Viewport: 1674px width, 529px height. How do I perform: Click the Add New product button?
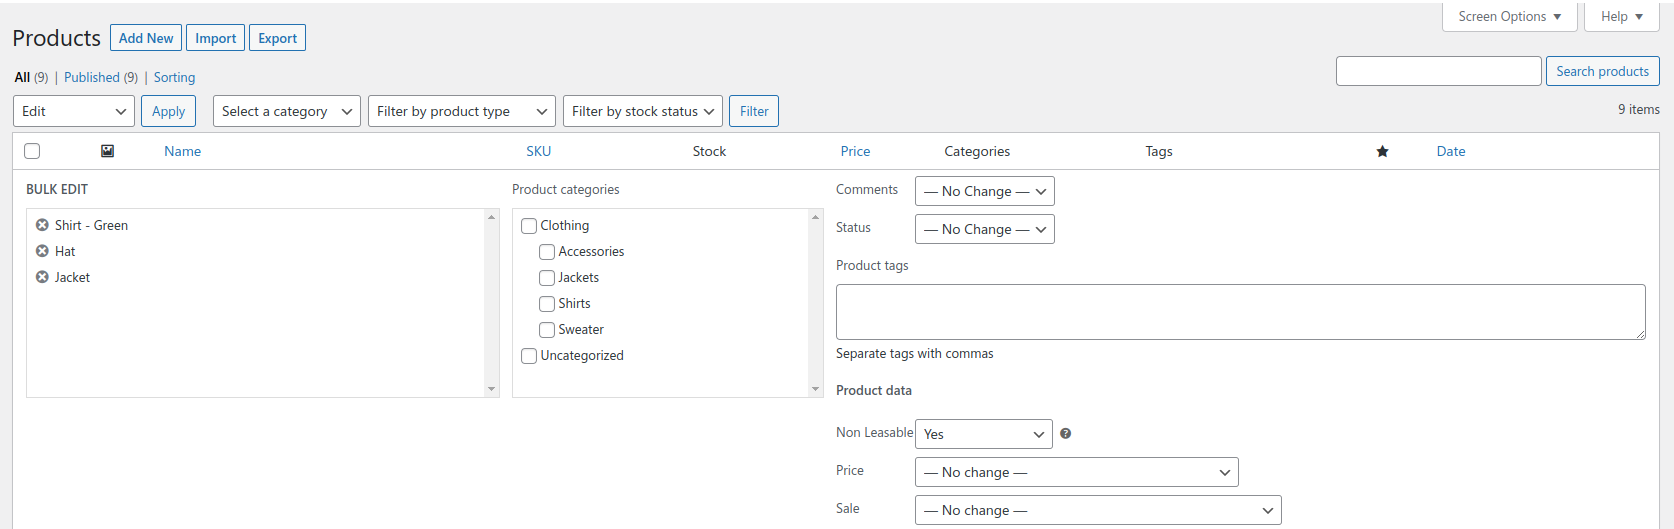point(146,38)
